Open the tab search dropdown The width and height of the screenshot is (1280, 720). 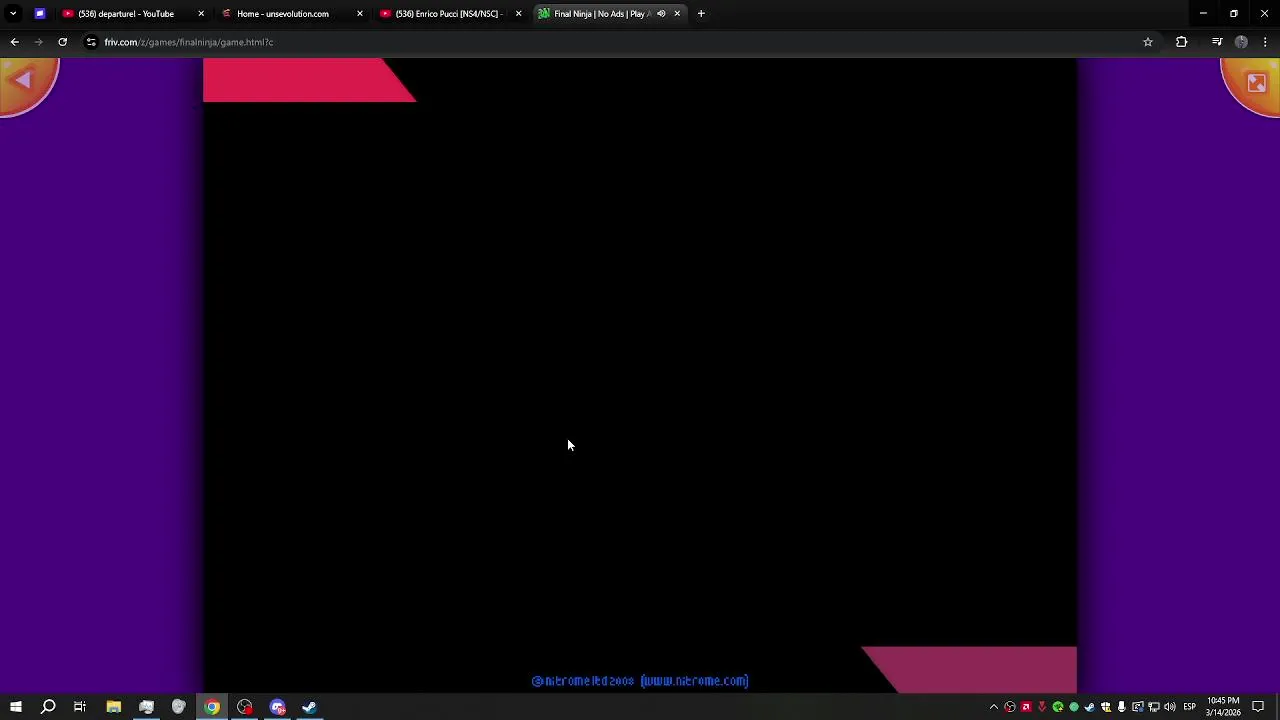(13, 14)
